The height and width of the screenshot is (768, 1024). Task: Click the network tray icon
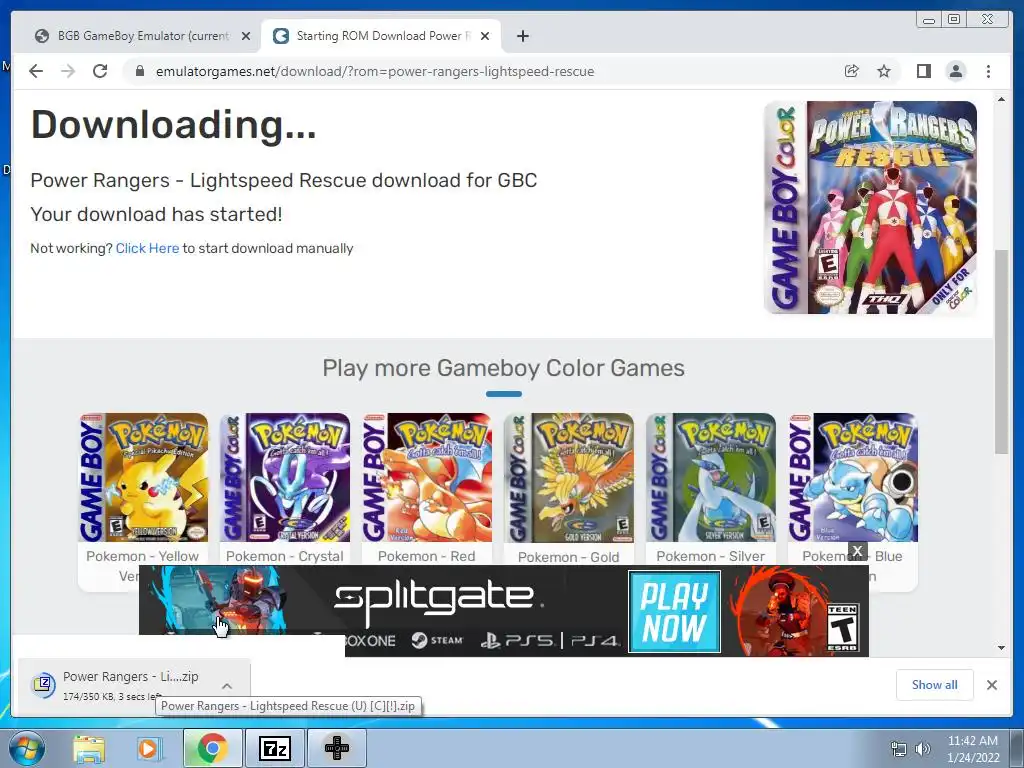[x=899, y=749]
